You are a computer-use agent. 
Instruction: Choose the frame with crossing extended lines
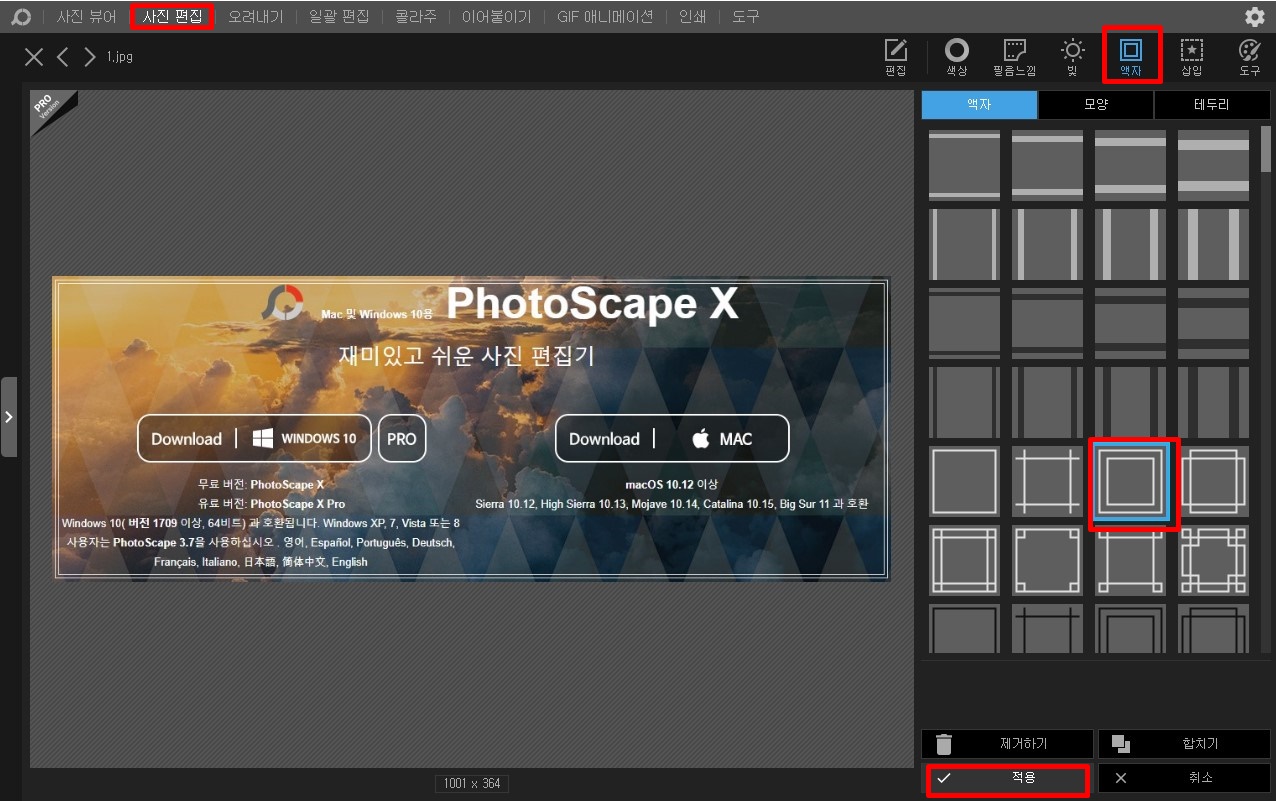[1047, 481]
